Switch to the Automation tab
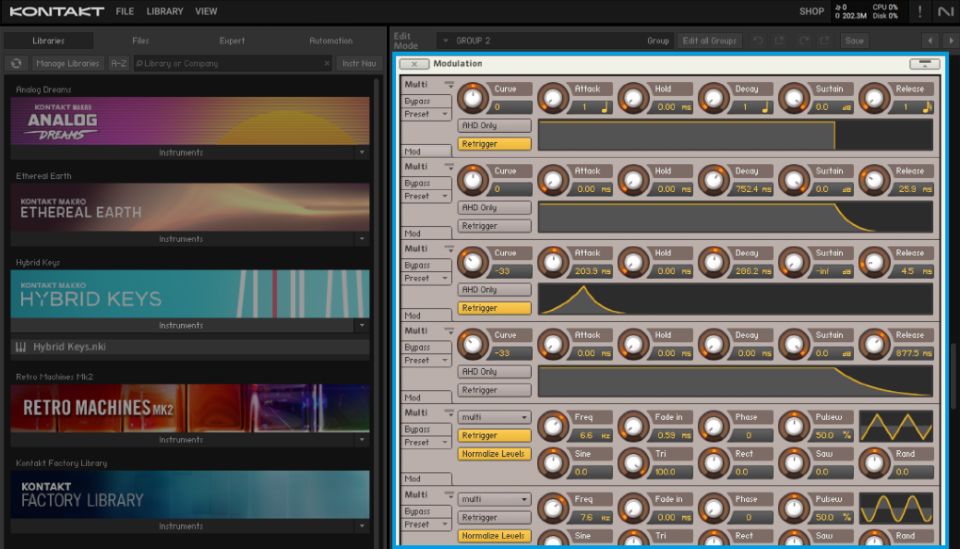This screenshot has width=960, height=549. [x=330, y=41]
